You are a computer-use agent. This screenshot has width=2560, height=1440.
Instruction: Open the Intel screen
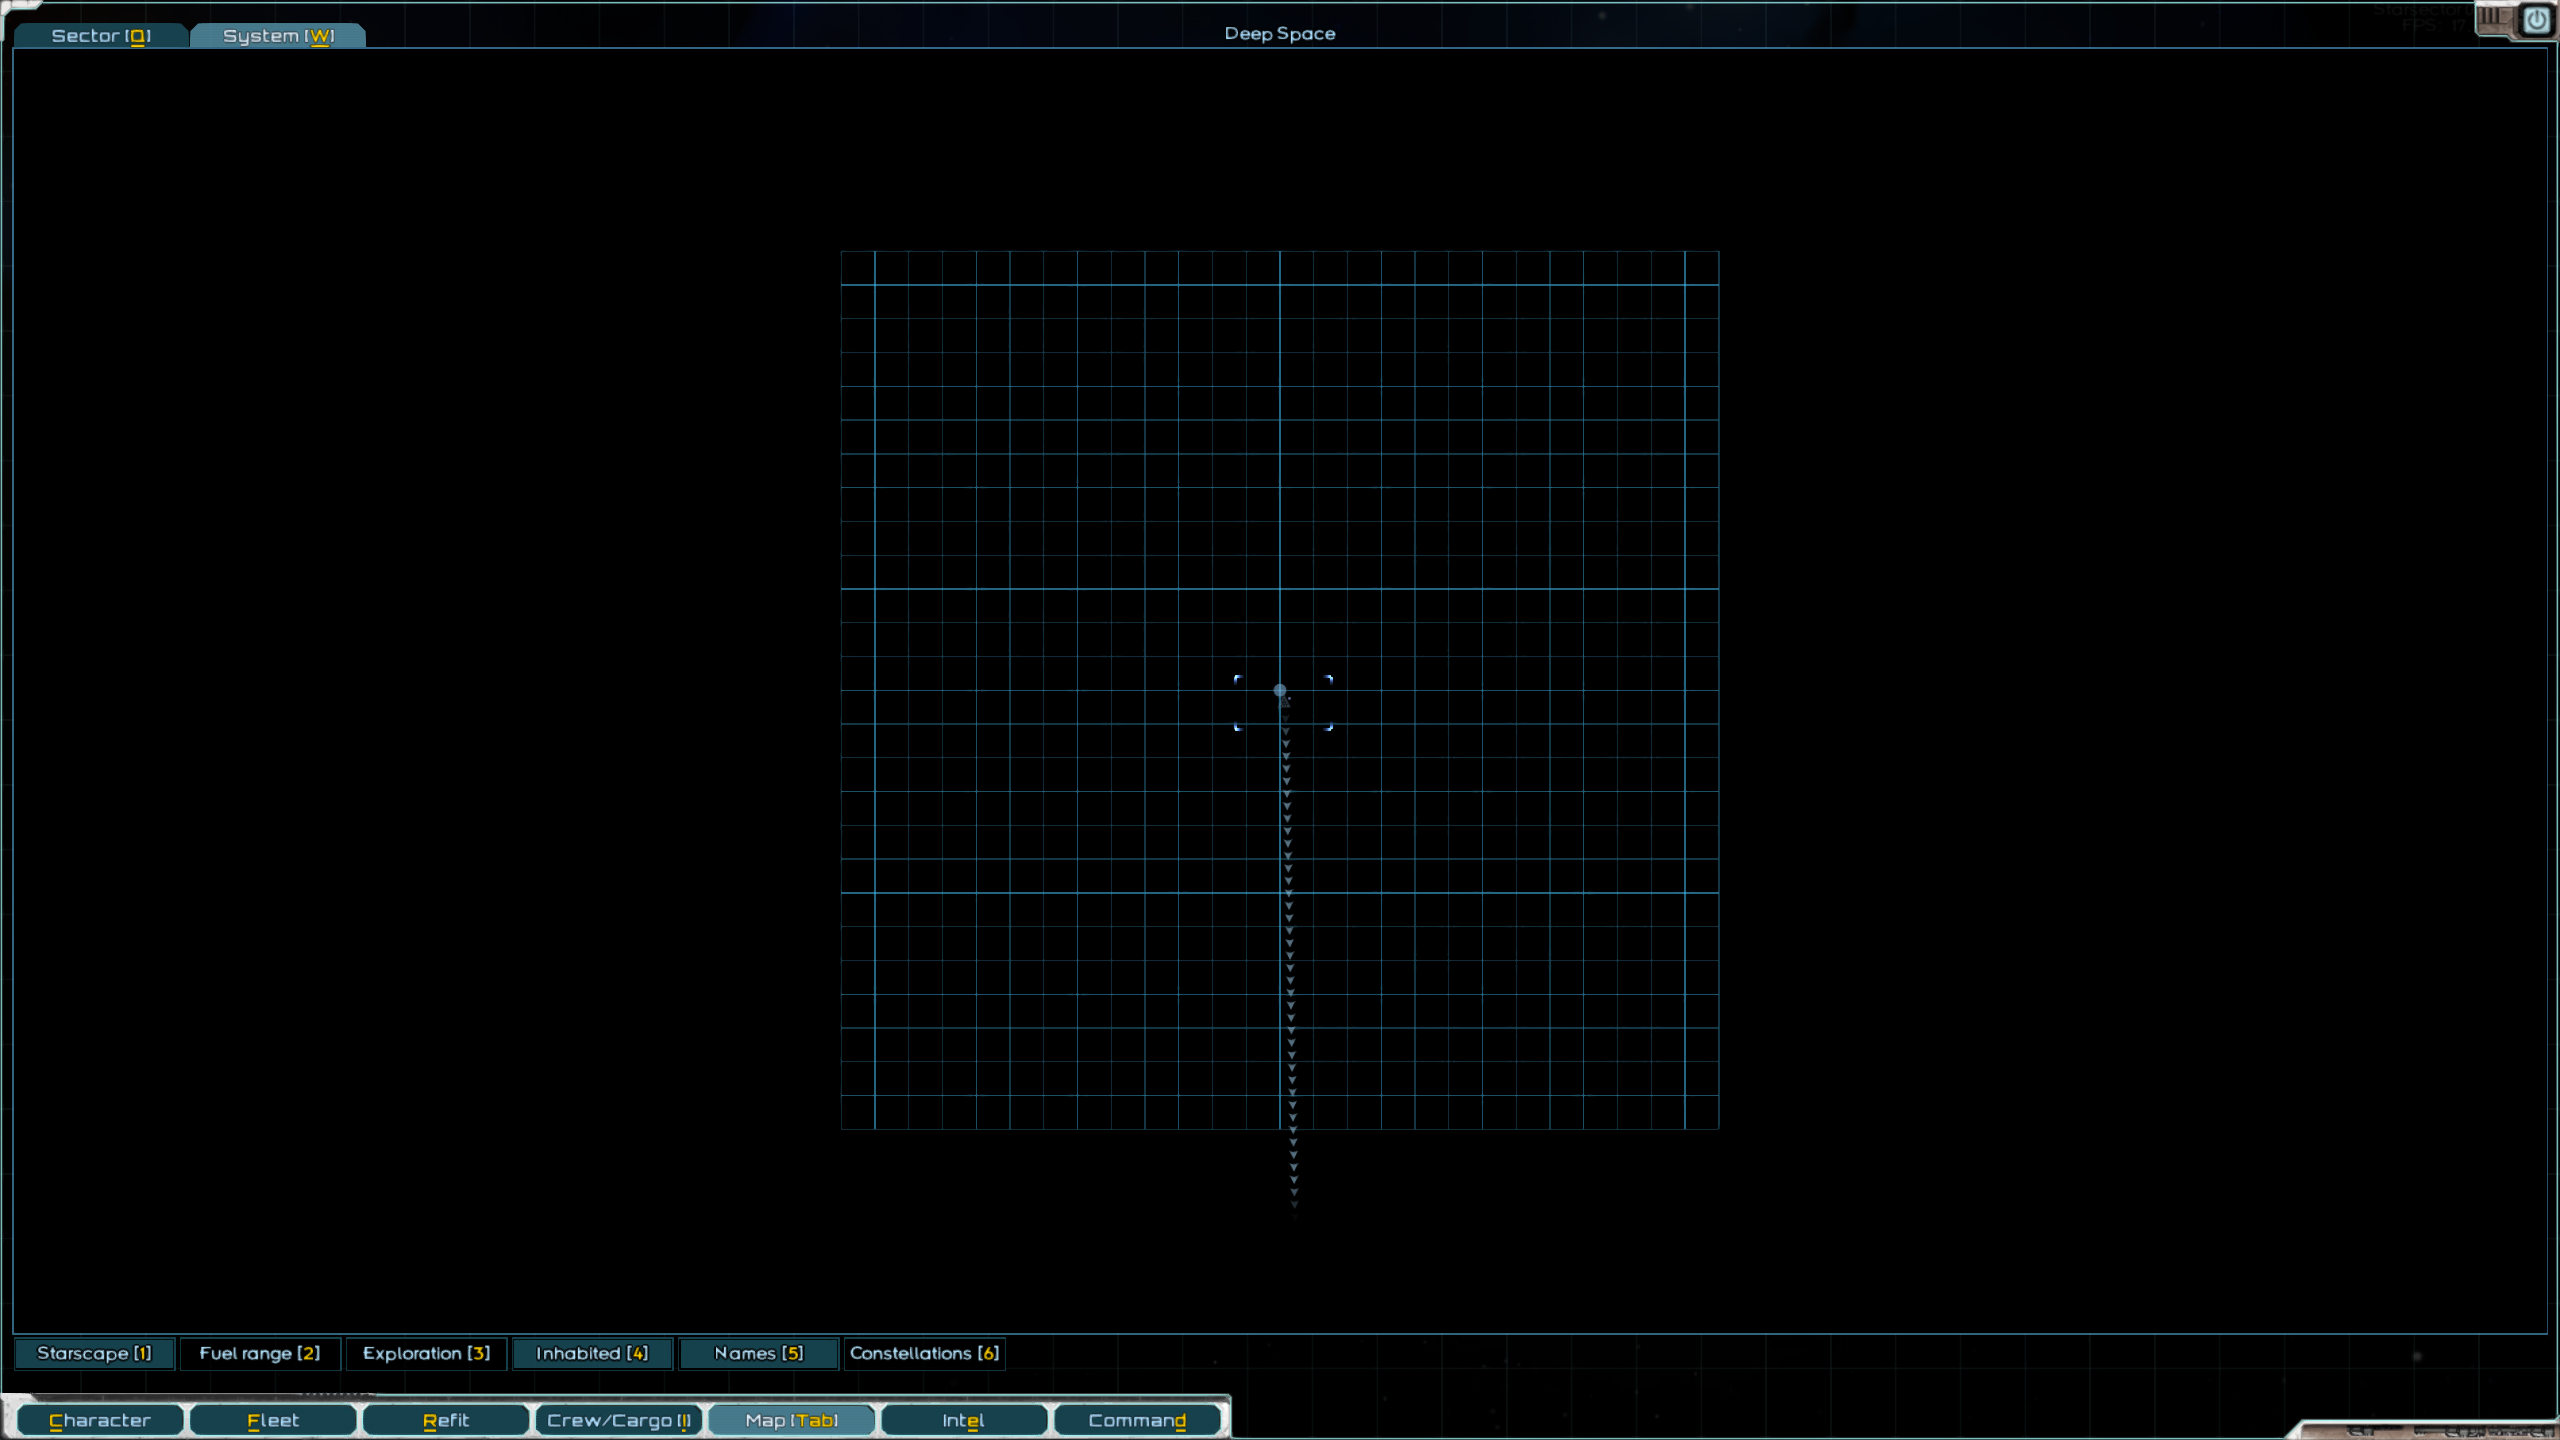[x=964, y=1420]
